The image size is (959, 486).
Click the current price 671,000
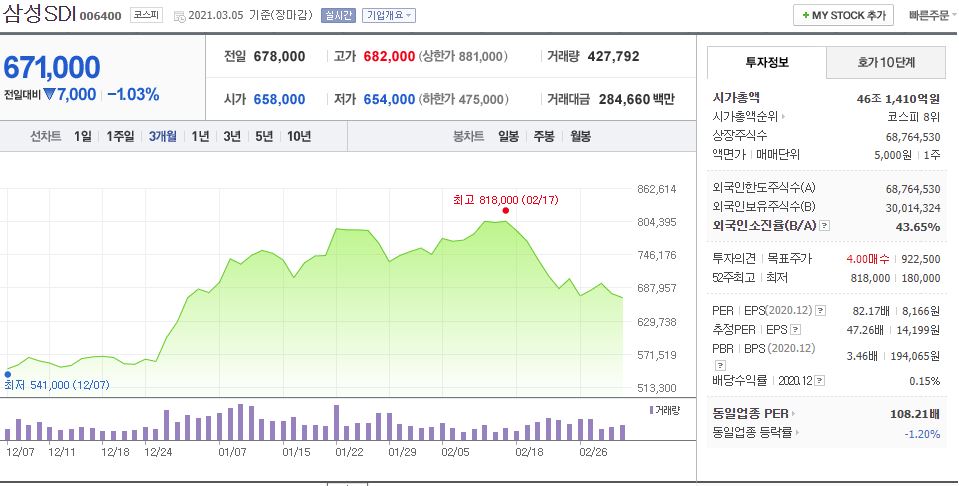click(x=52, y=67)
